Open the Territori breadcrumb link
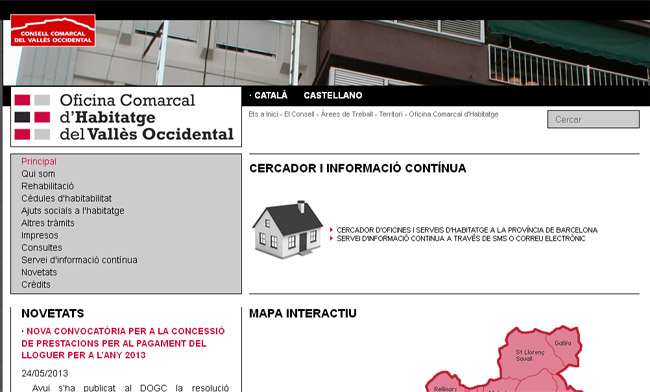Viewport: 650px width, 392px height. pos(391,114)
